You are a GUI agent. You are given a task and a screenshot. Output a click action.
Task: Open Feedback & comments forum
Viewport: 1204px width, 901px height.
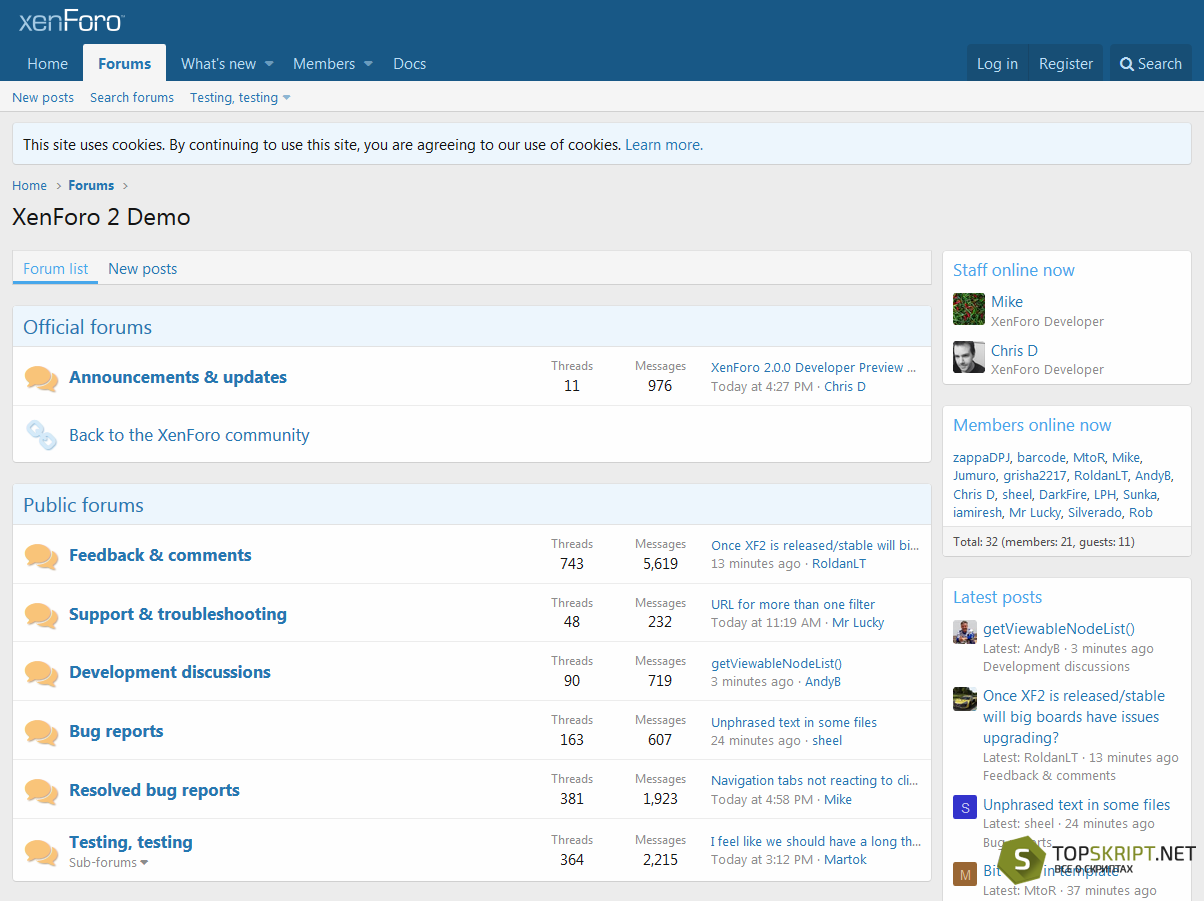(x=160, y=555)
